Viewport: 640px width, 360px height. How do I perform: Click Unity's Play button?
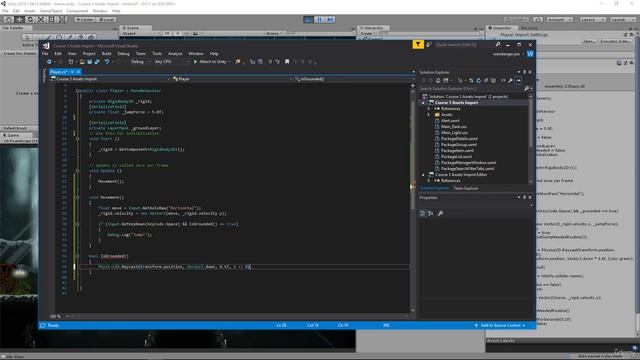(309, 19)
